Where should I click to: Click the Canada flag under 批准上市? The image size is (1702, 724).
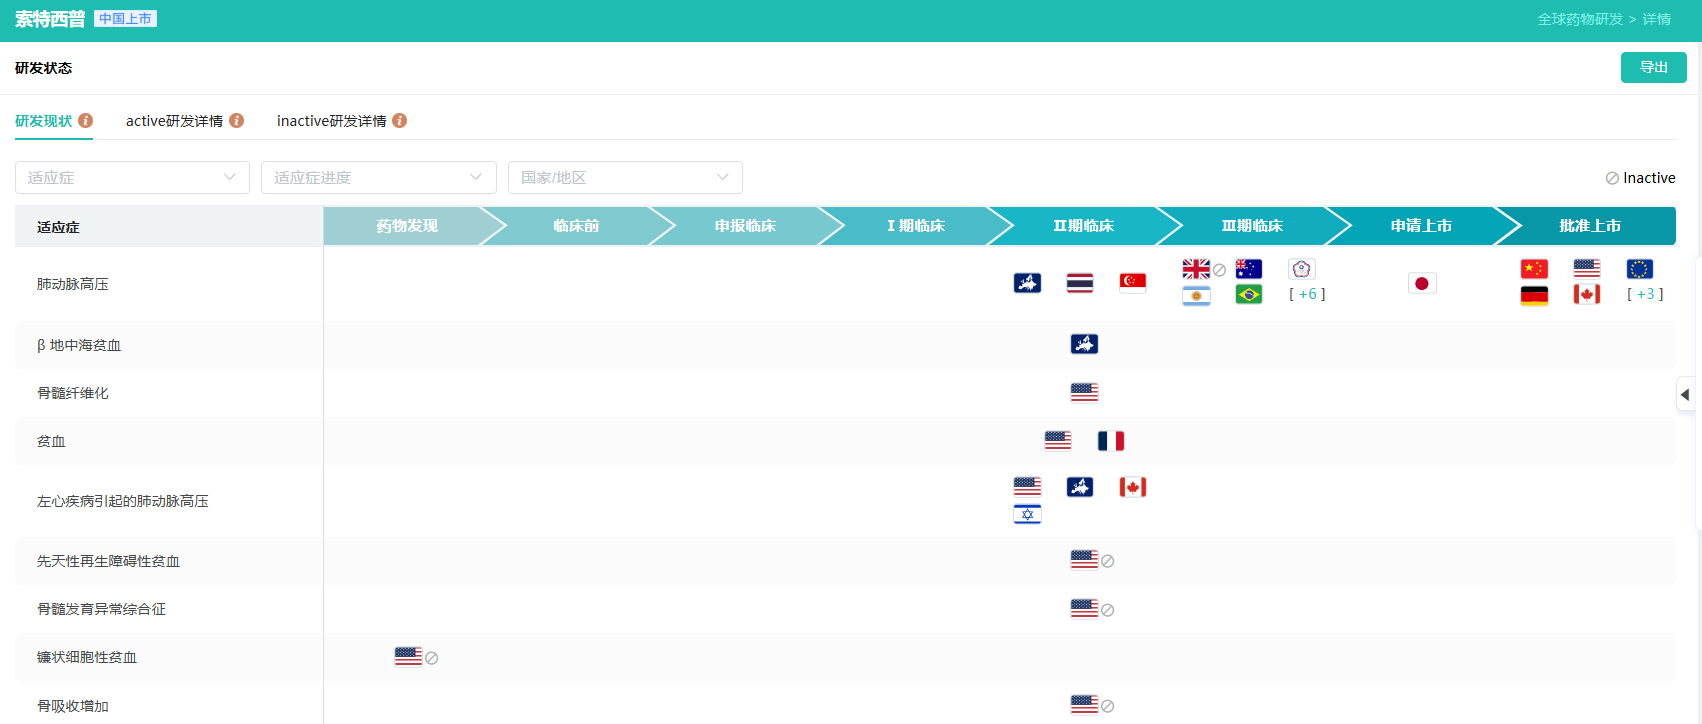[1587, 295]
